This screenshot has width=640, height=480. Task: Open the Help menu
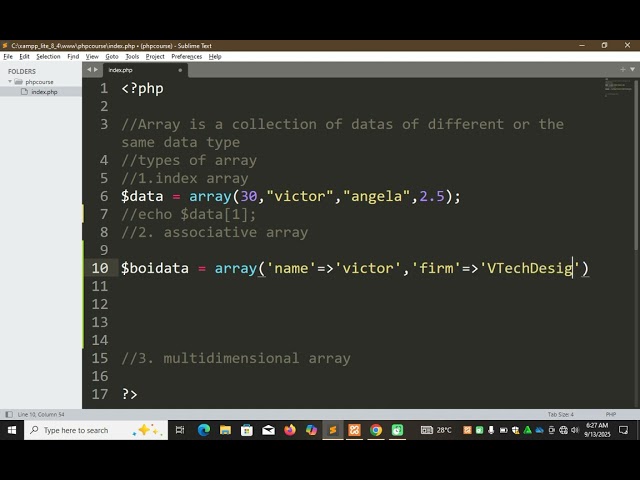(x=215, y=56)
